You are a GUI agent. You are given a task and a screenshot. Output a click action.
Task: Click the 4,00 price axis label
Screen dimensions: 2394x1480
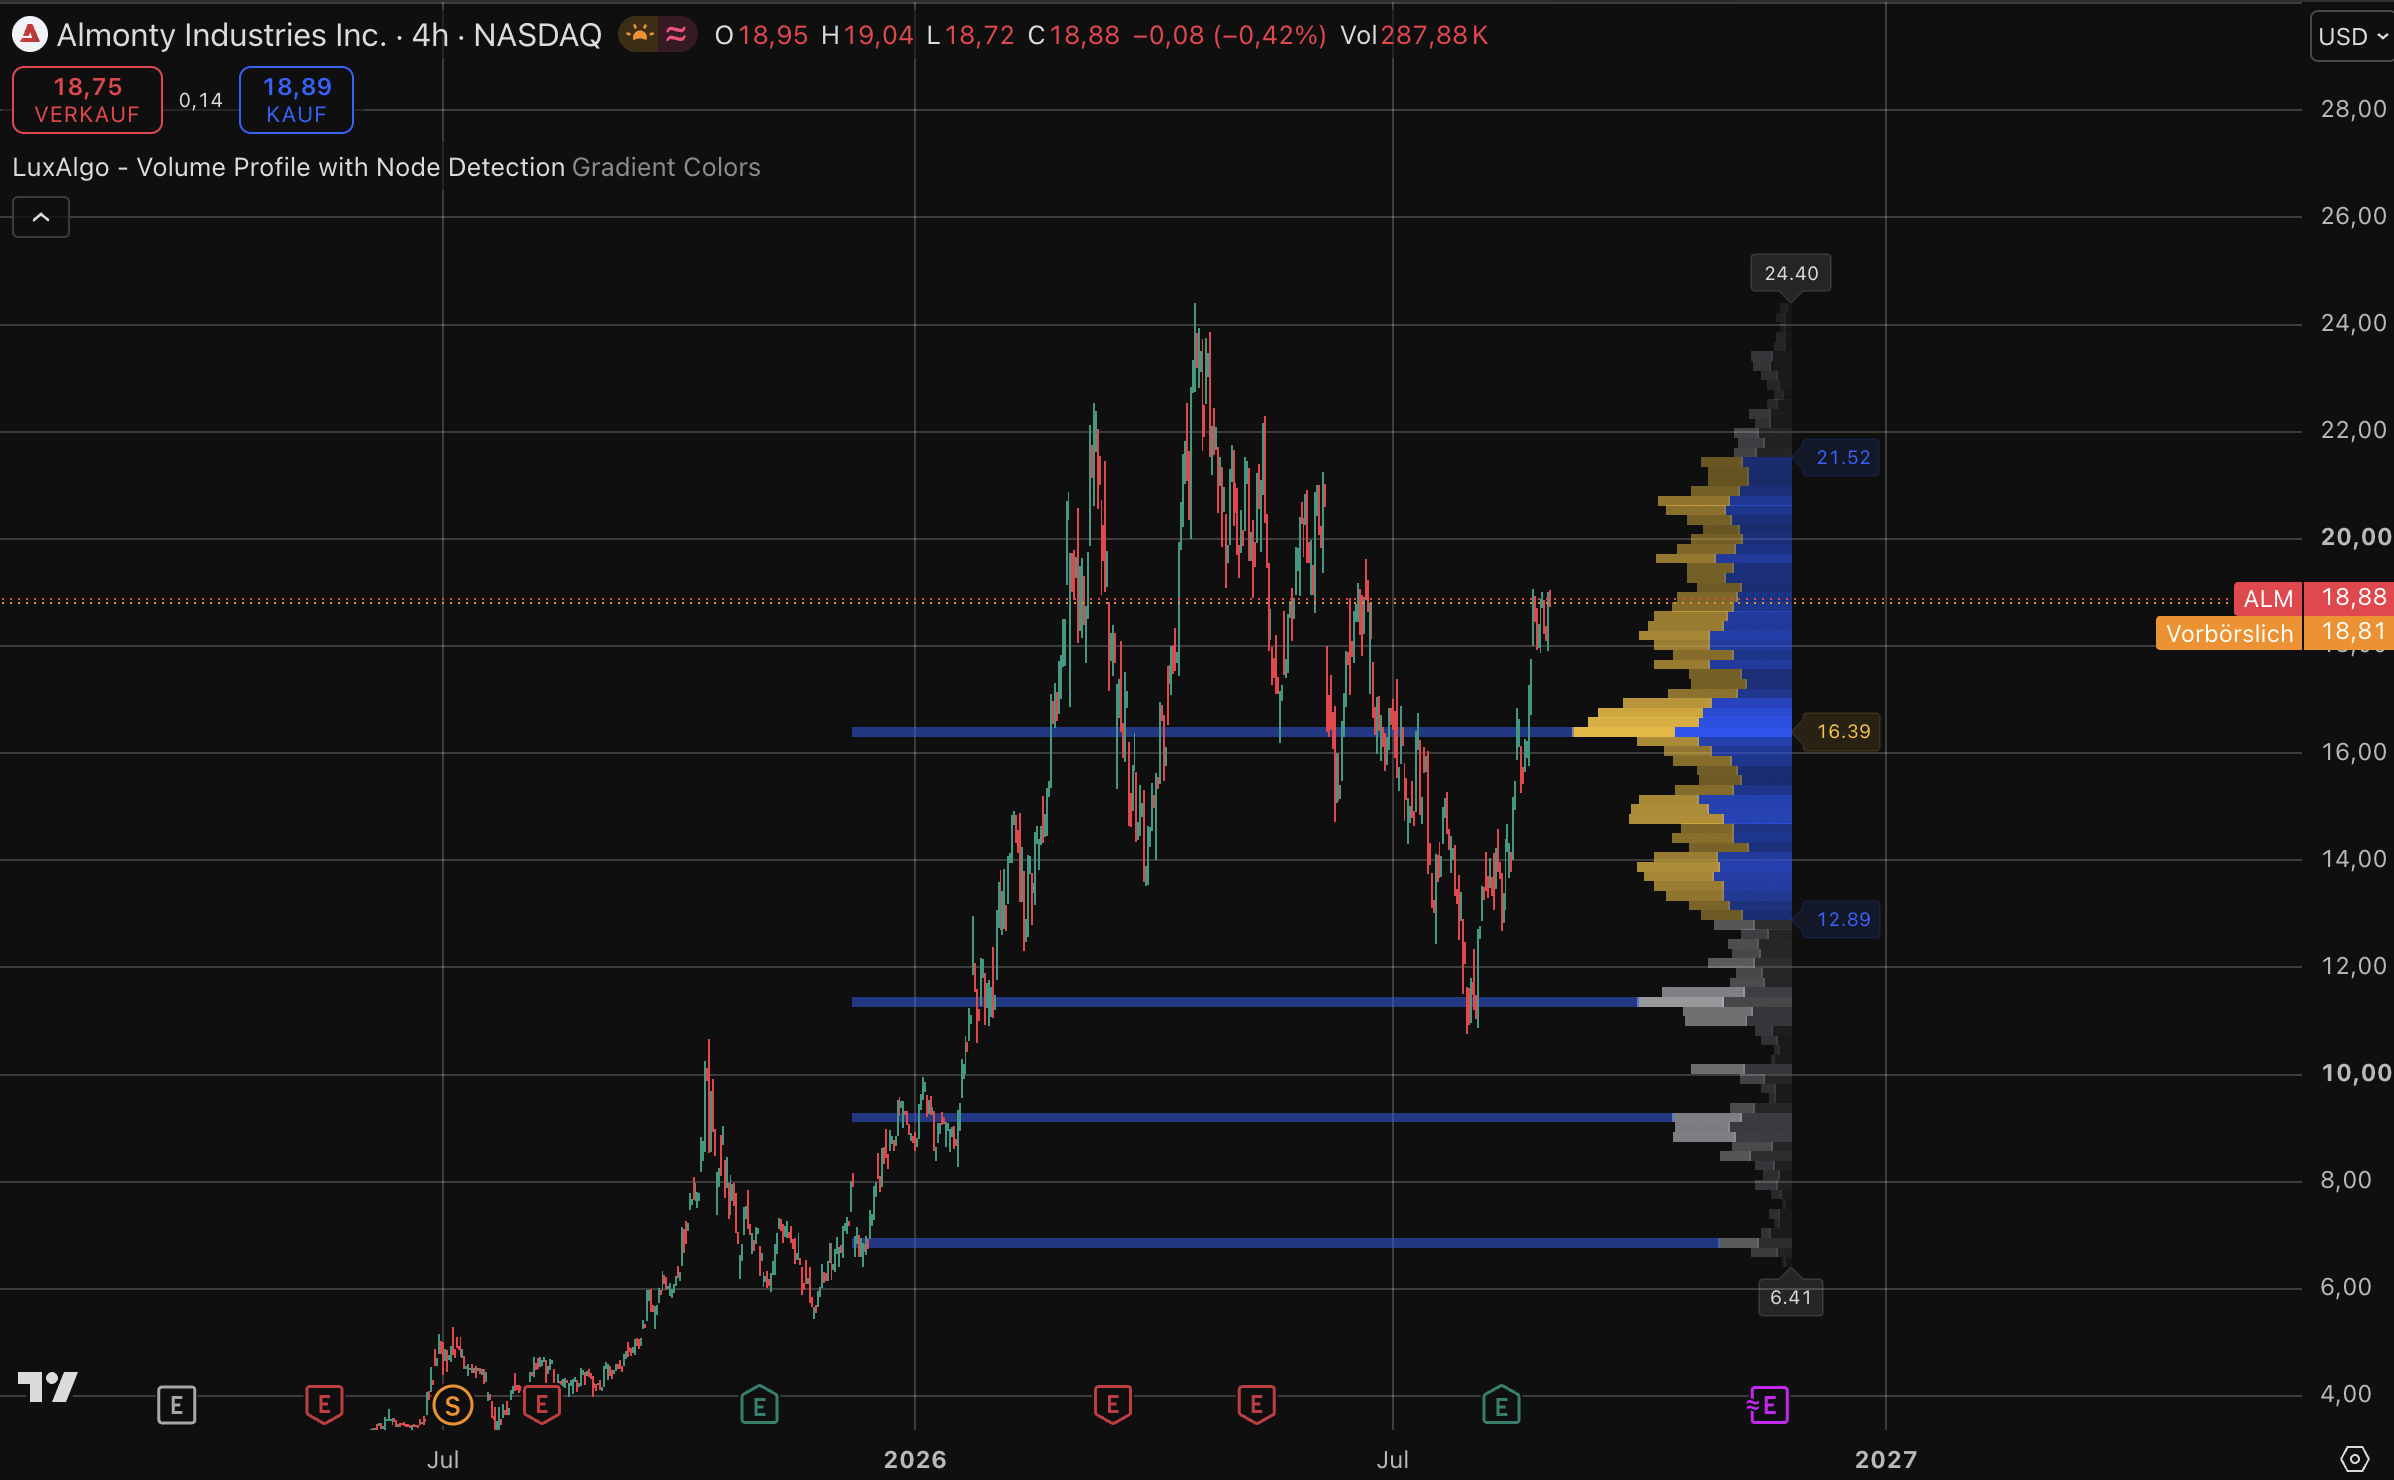click(2346, 1394)
